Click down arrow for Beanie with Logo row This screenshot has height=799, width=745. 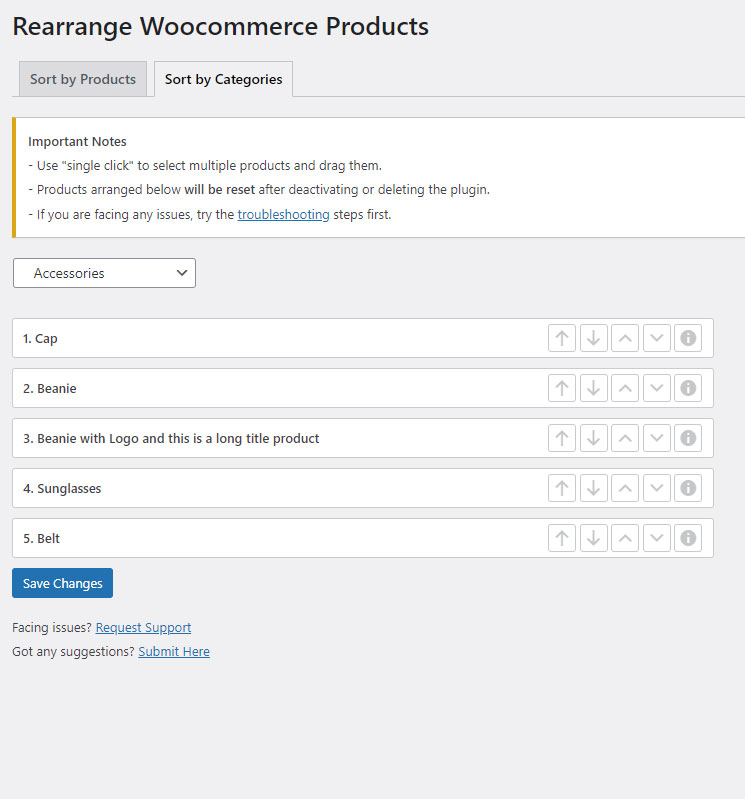593,438
